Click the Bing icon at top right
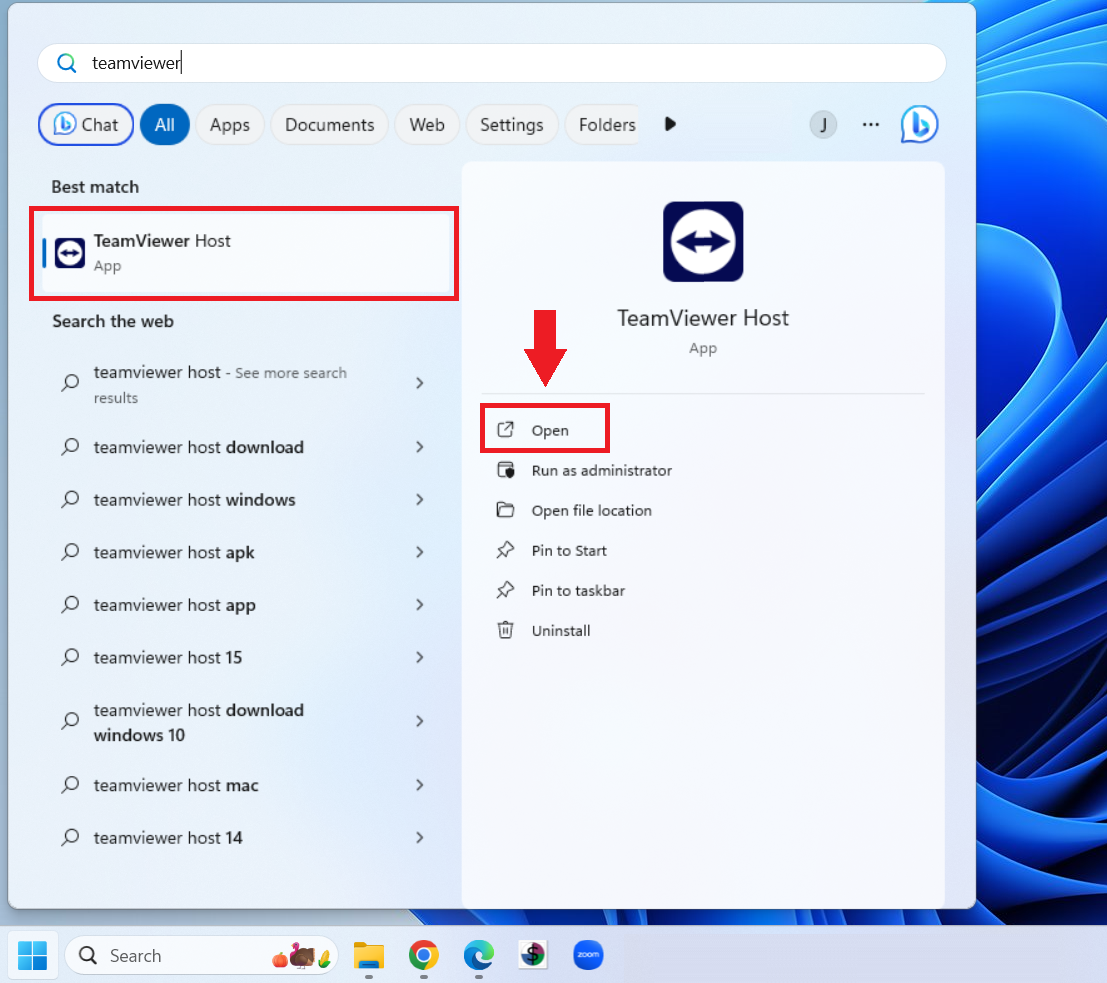1107x983 pixels. pyautogui.click(x=918, y=124)
